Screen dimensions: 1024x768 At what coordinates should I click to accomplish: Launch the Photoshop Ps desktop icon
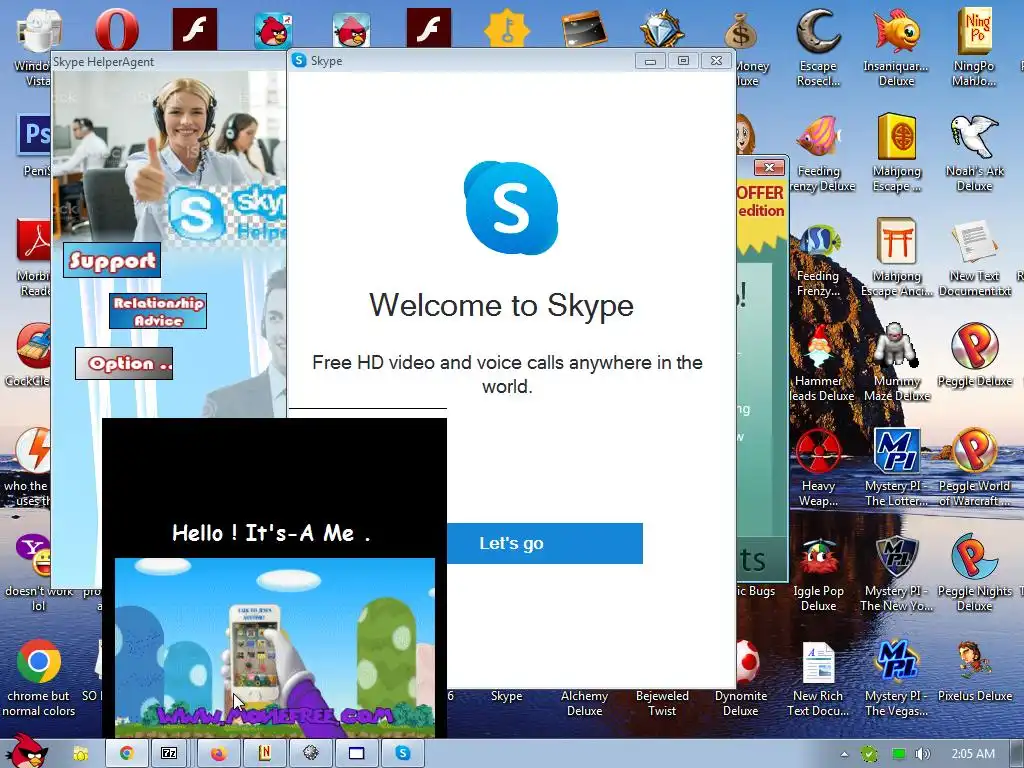pos(34,135)
